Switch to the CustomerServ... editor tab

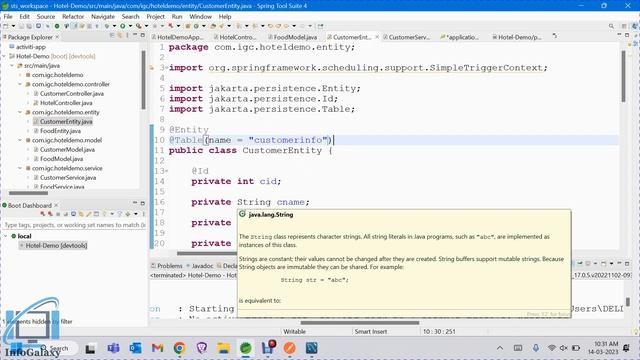coord(408,37)
